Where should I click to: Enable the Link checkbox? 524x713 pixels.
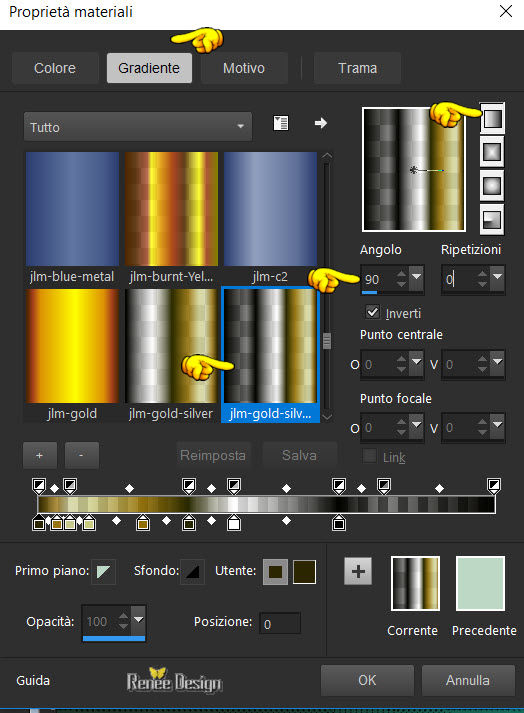(369, 456)
